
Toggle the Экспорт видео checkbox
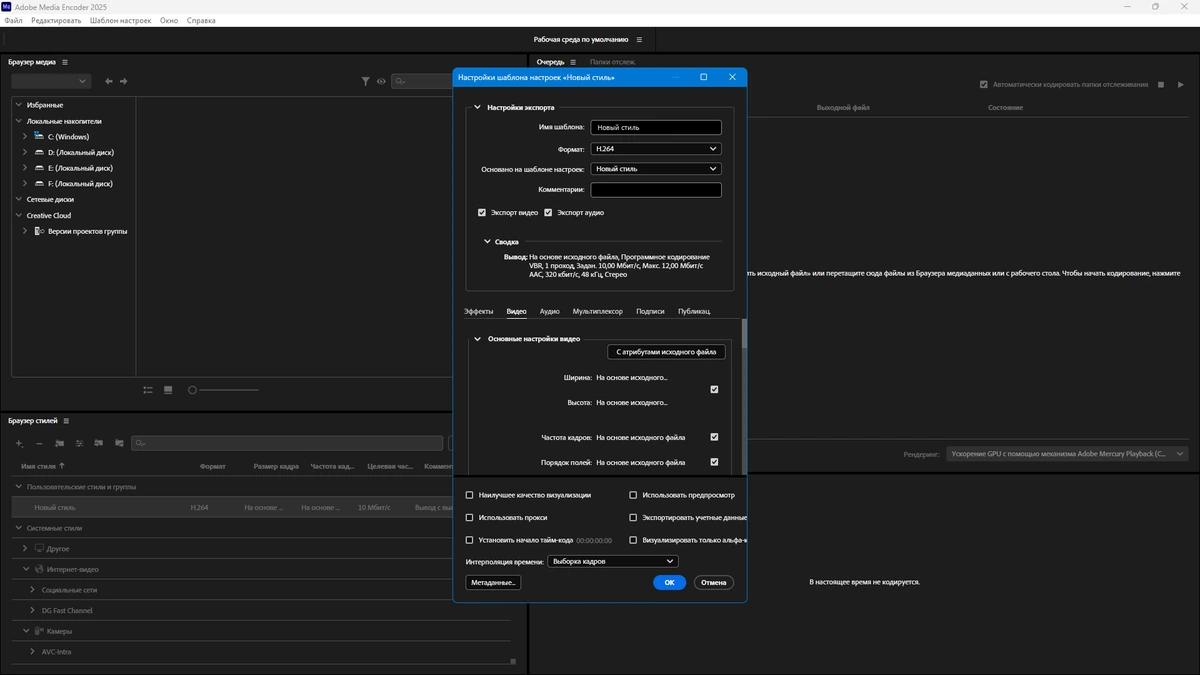482,212
